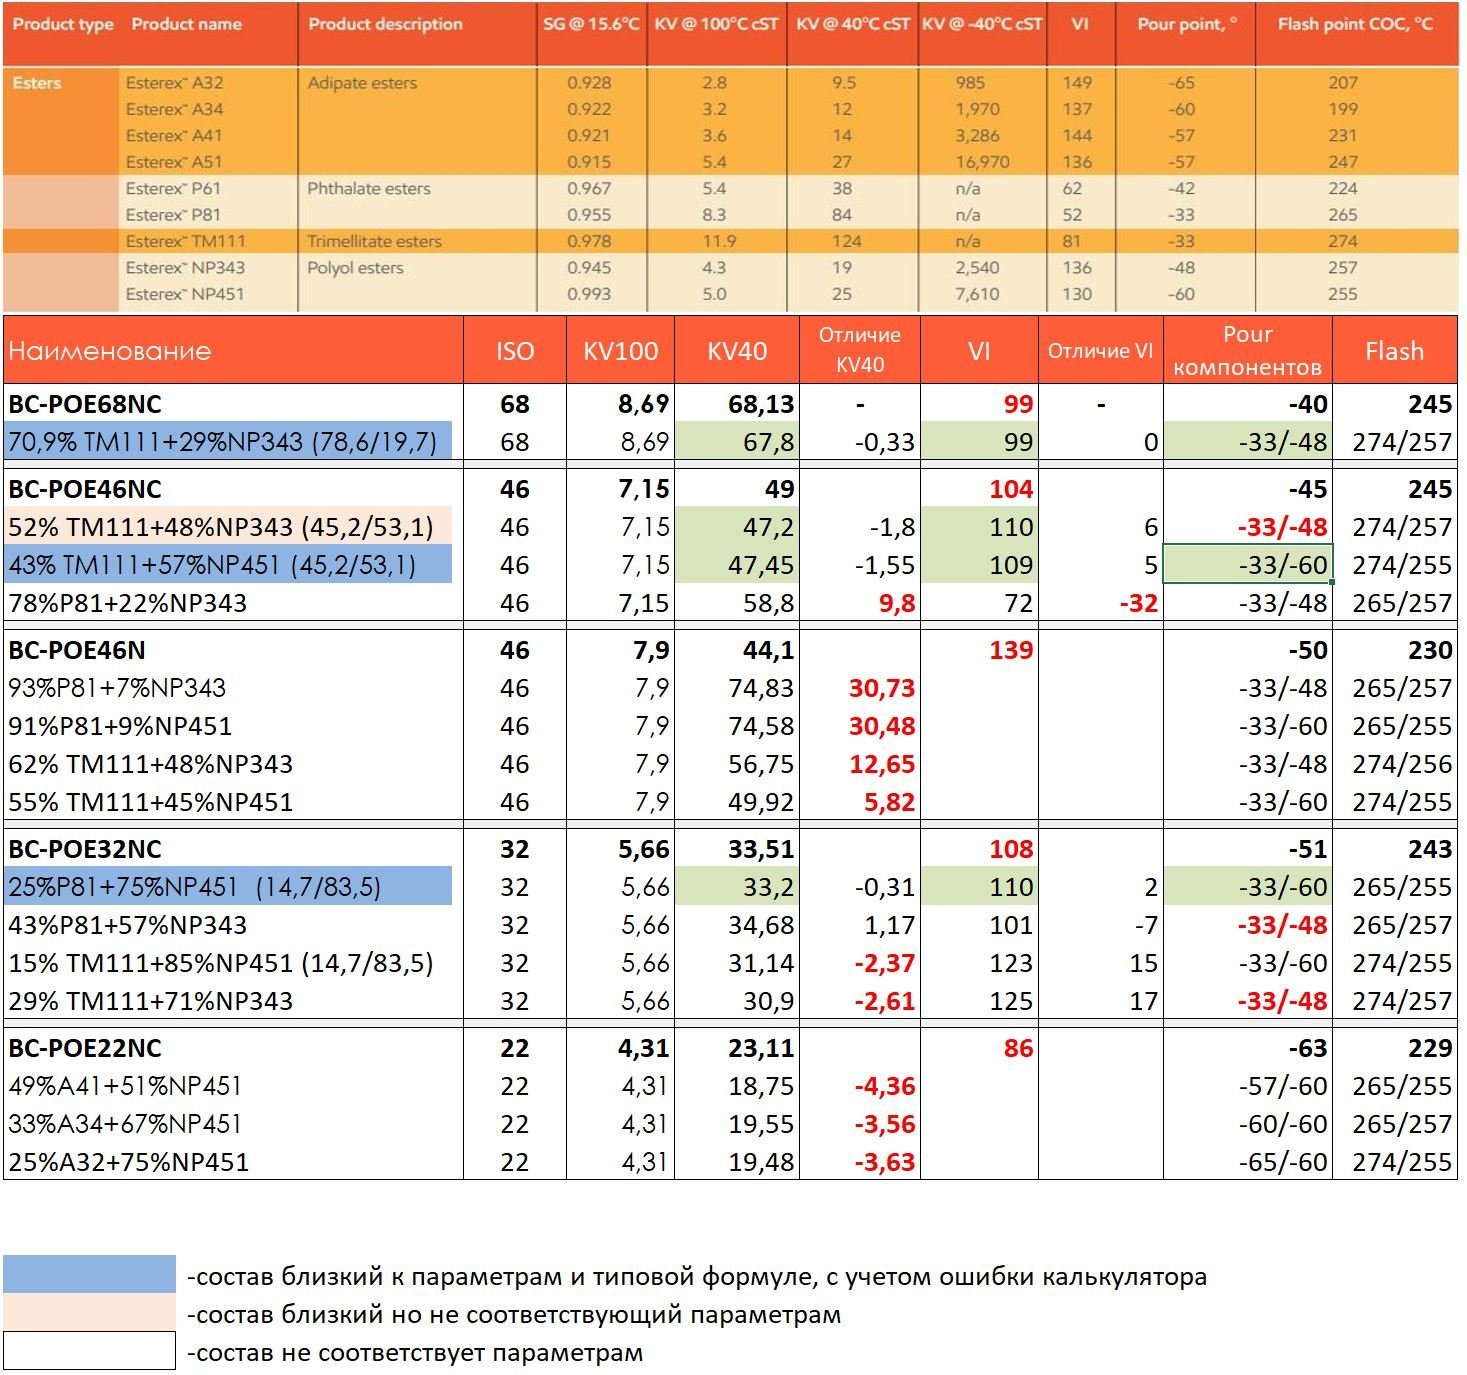Select the KV40 value 47,45
The height and width of the screenshot is (1375, 1467).
737,565
